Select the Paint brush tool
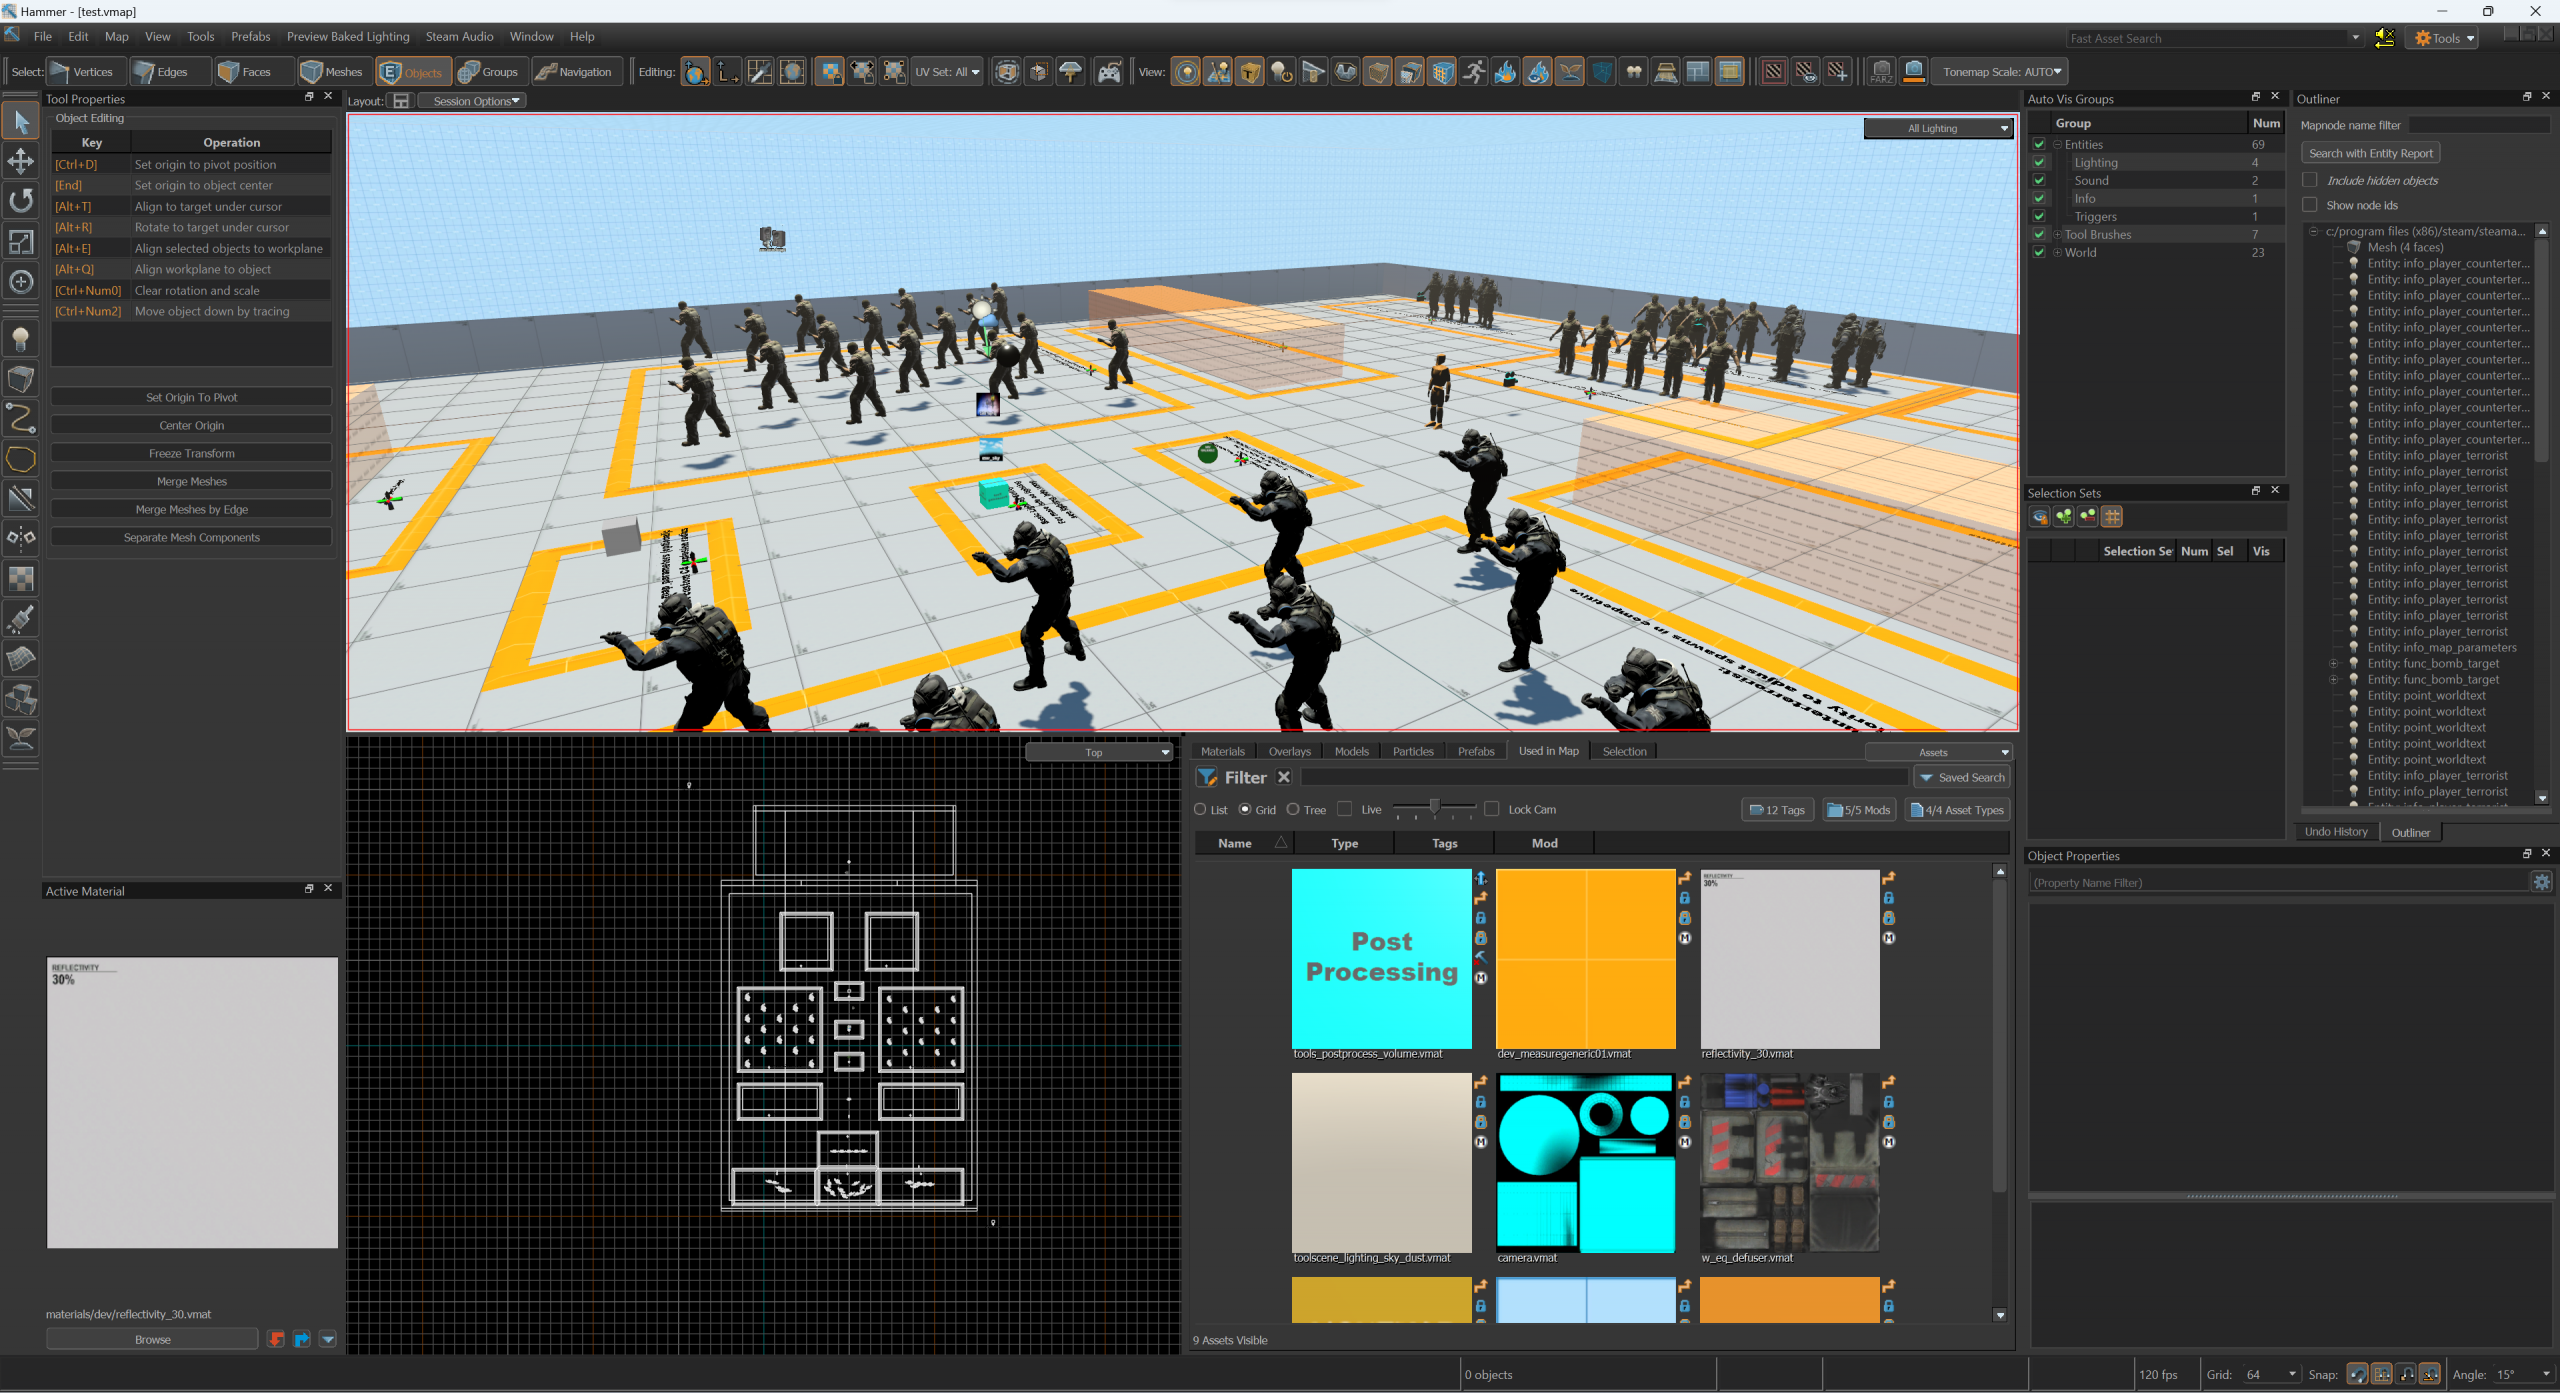Image resolution: width=2560 pixels, height=1393 pixels. click(21, 619)
